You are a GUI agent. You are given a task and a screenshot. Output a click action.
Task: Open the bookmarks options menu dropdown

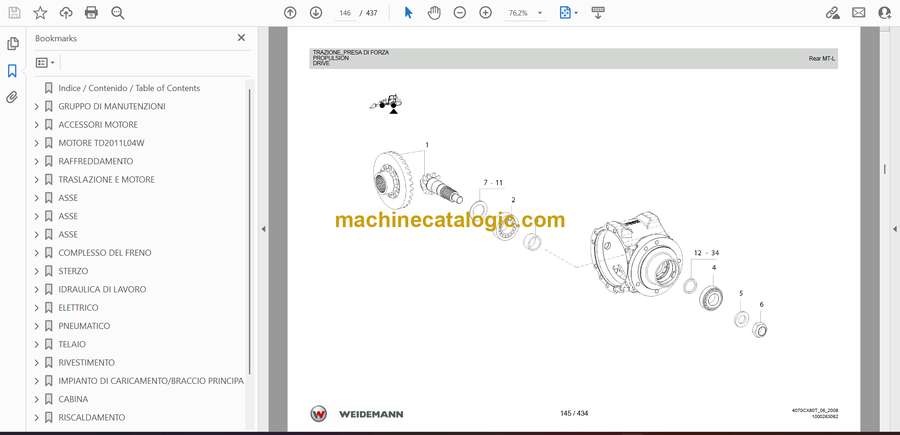click(45, 62)
